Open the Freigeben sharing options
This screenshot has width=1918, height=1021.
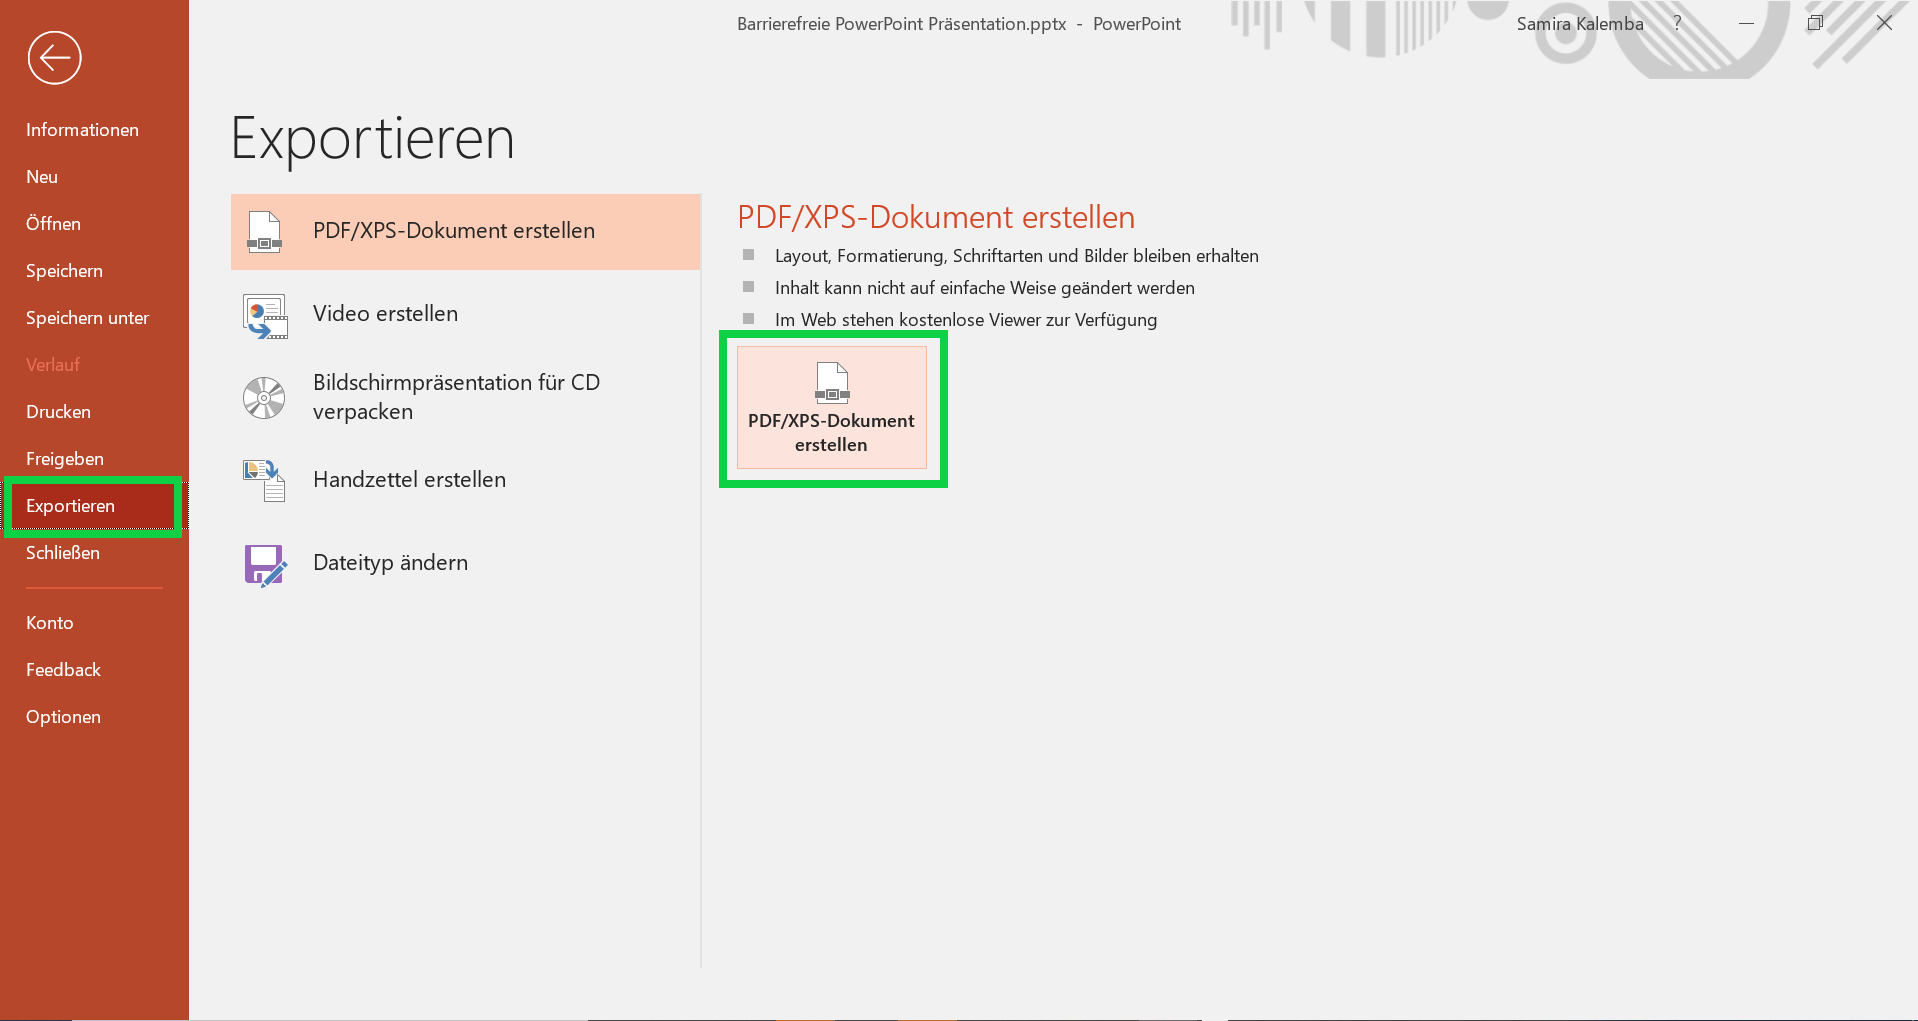pos(64,458)
